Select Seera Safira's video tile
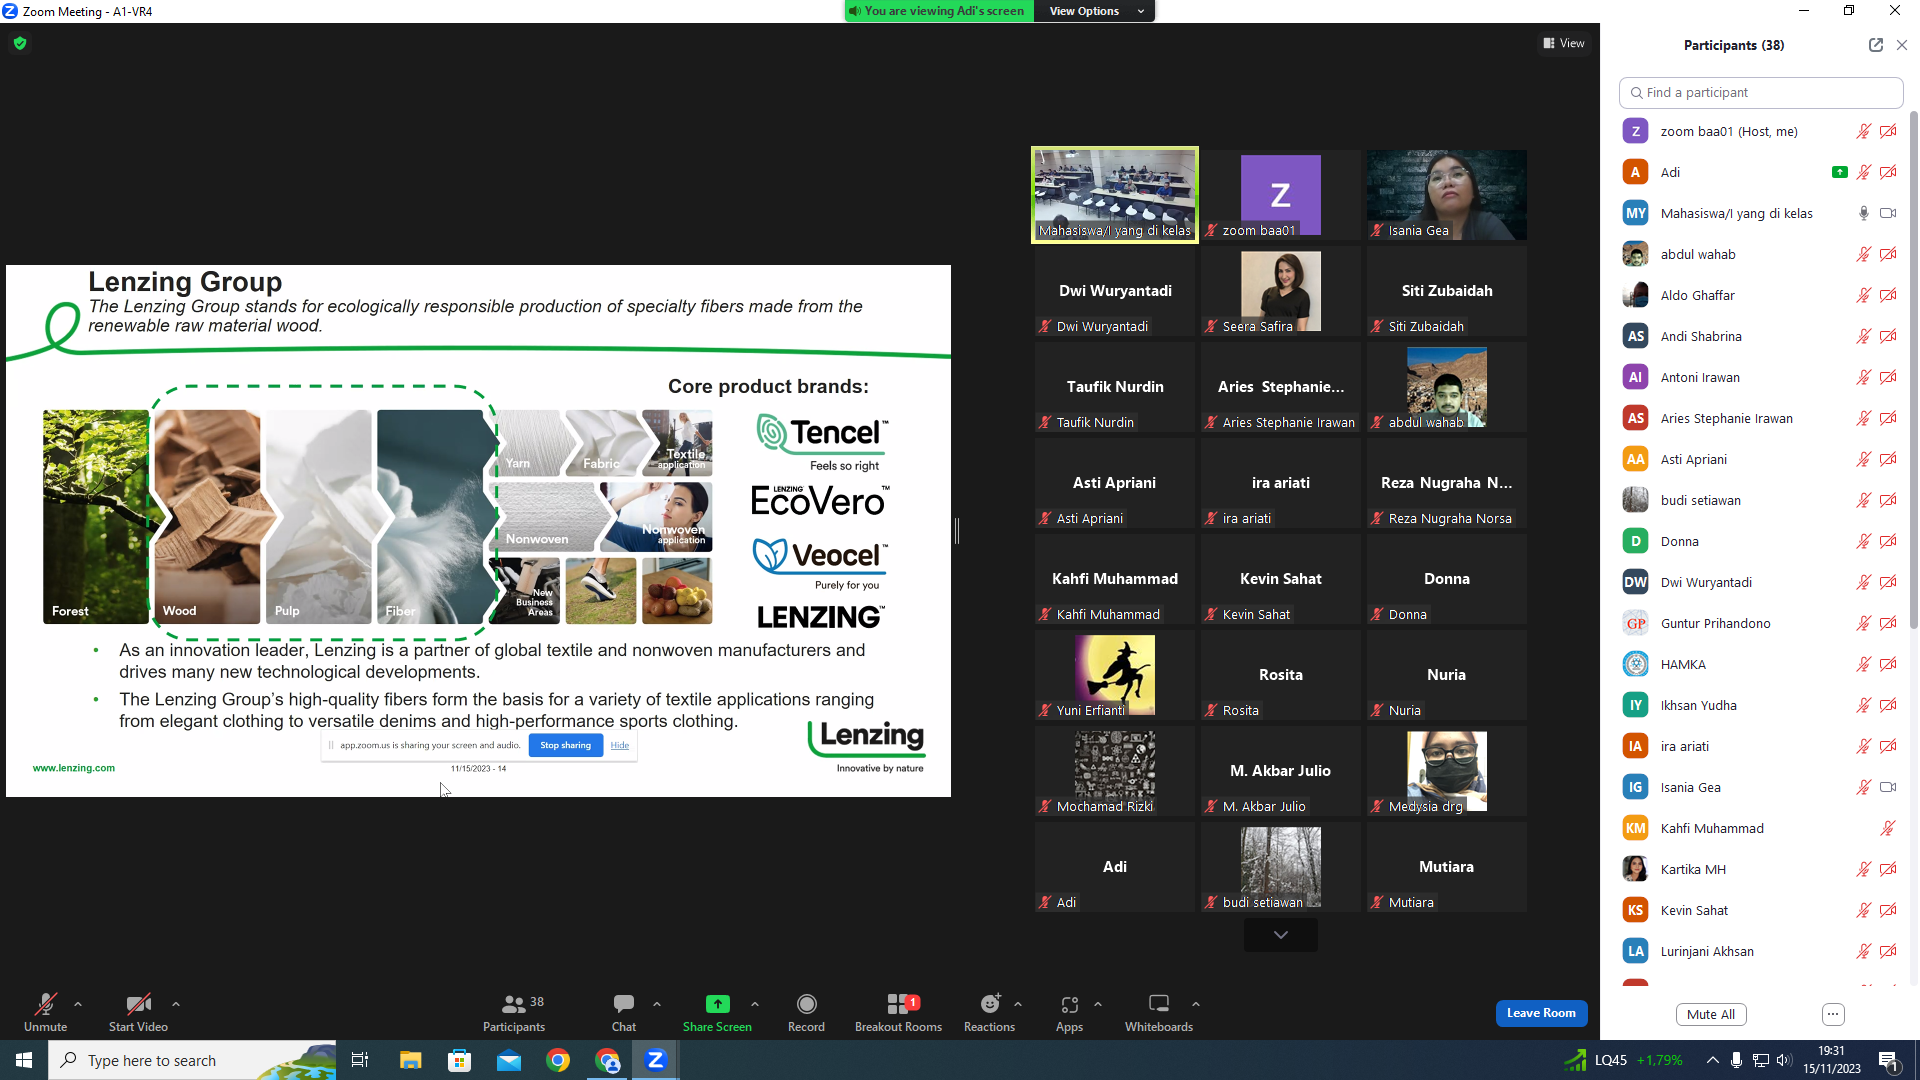Screen dimensions: 1920x1080 [1281, 291]
